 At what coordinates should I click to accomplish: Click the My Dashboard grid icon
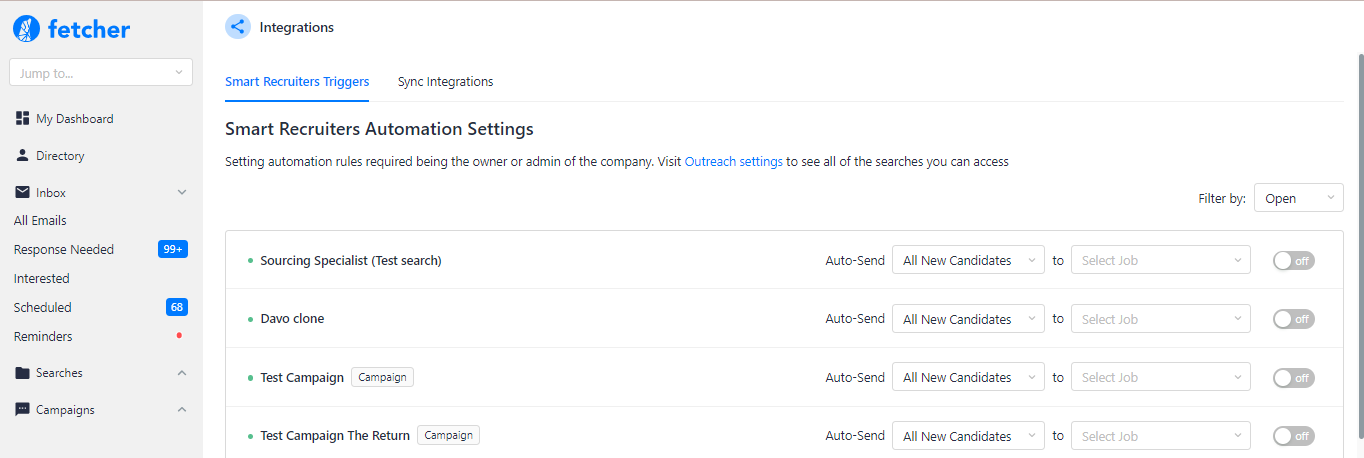pyautogui.click(x=23, y=119)
